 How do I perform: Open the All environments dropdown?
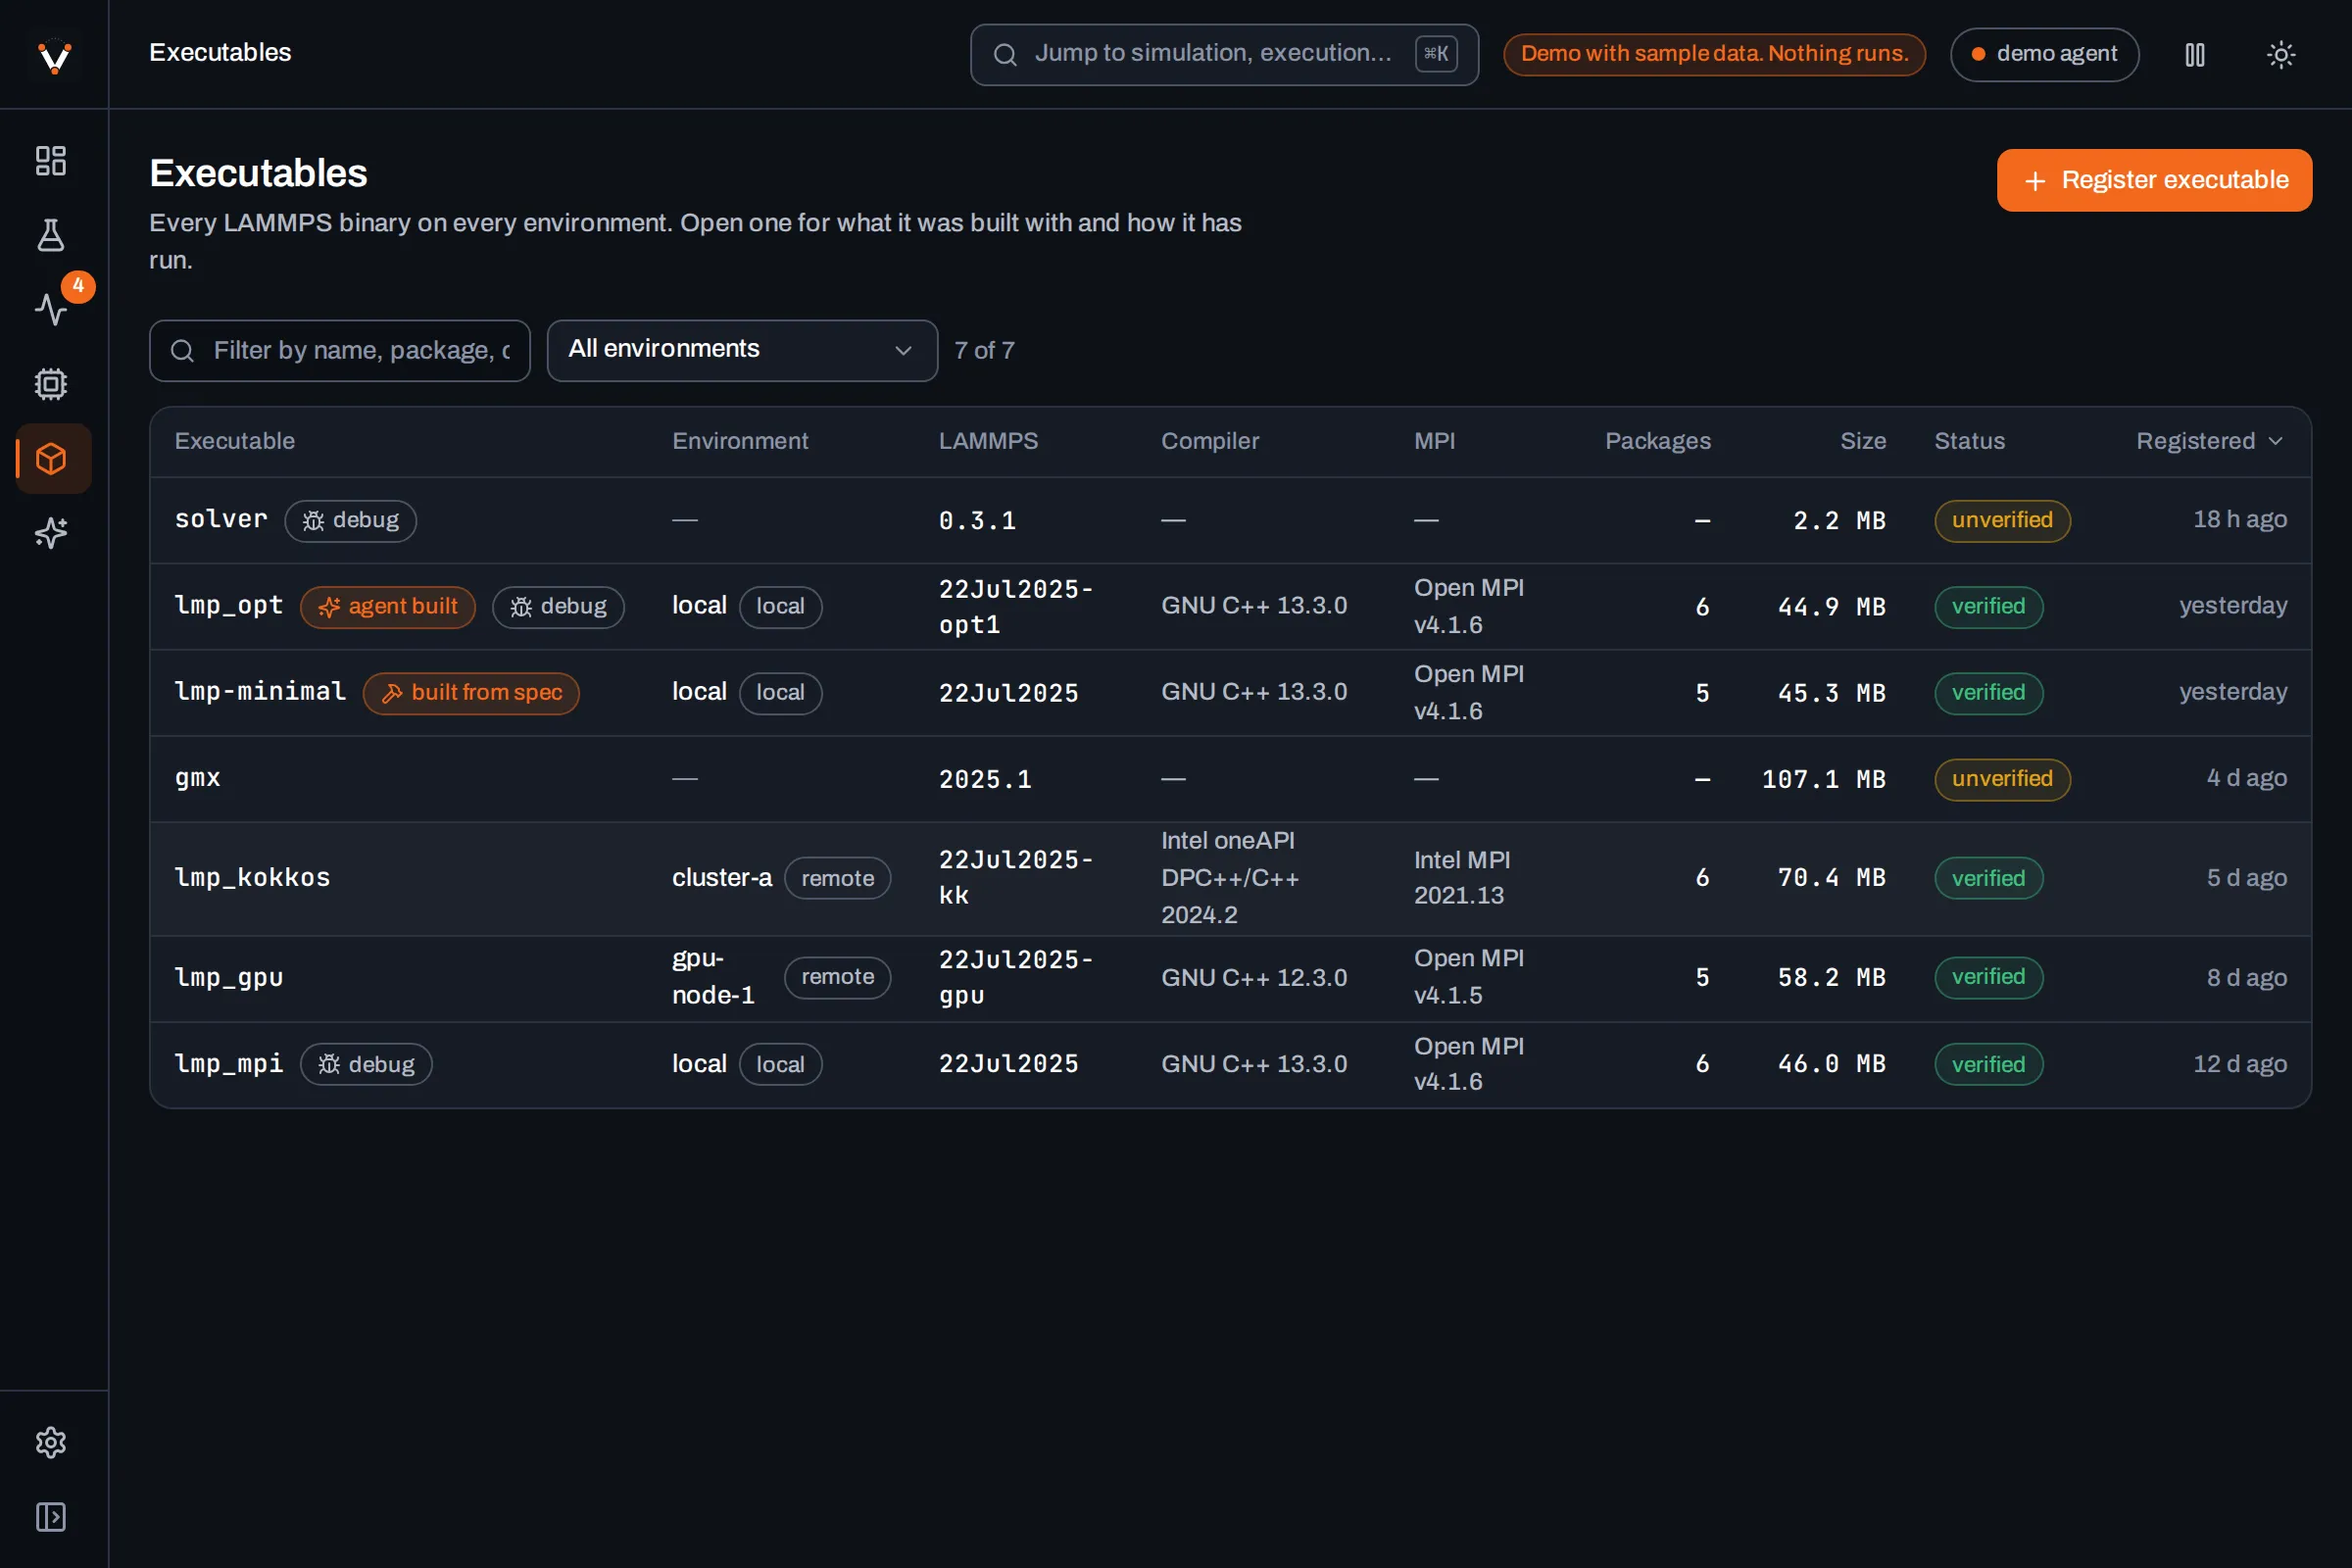742,350
